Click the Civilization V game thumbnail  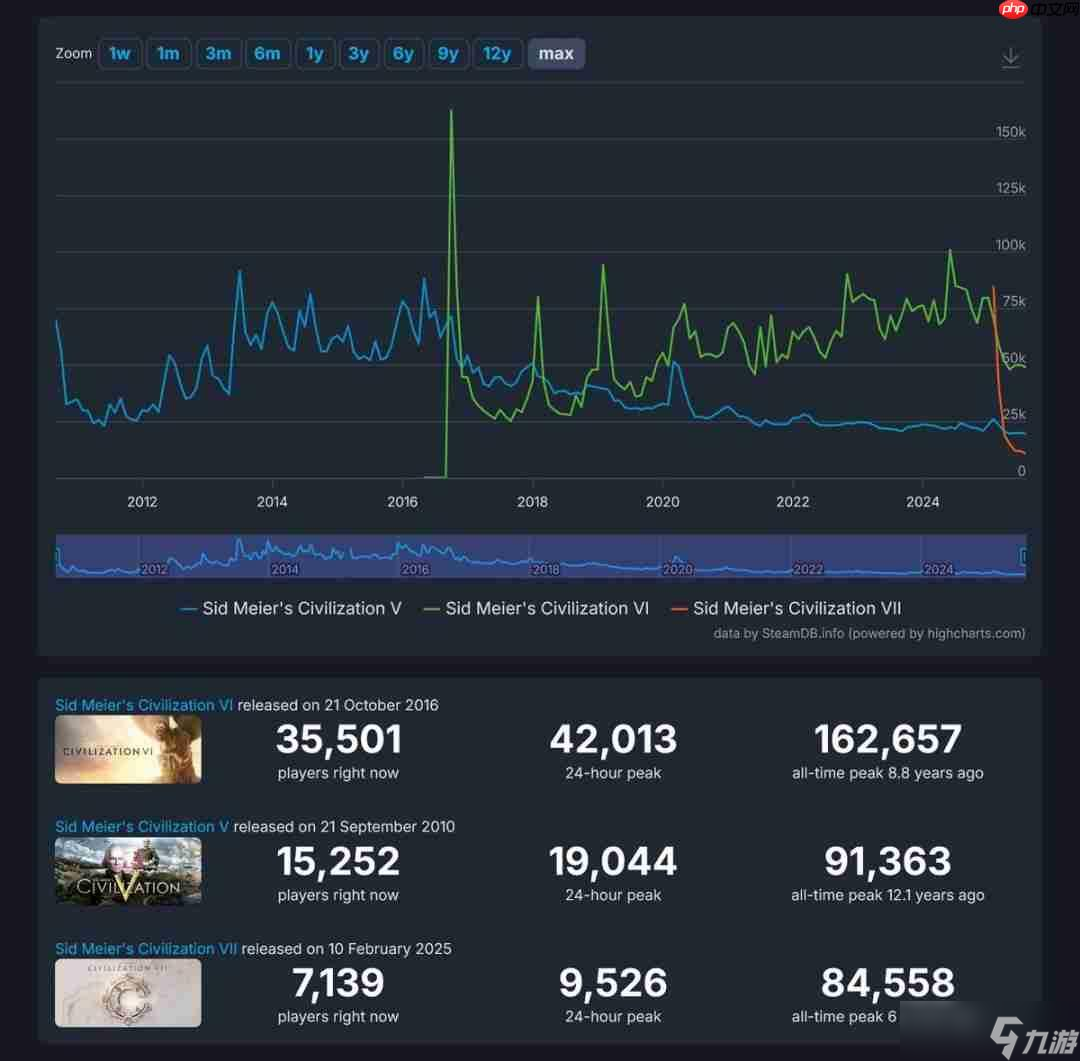pos(128,870)
